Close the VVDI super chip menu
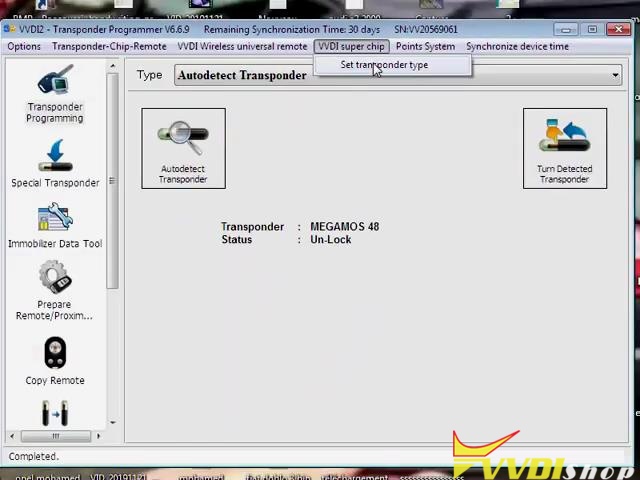 click(x=351, y=47)
